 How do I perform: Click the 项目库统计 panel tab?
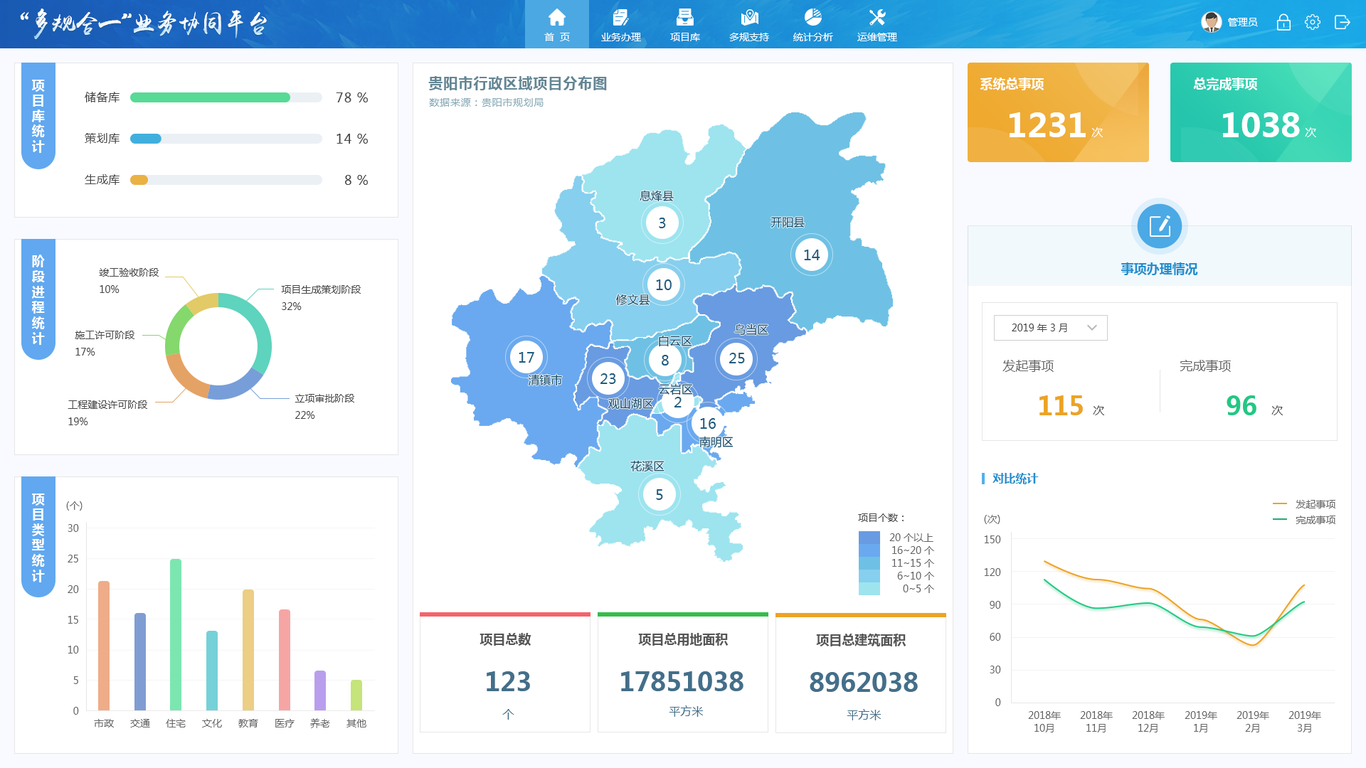[38, 116]
